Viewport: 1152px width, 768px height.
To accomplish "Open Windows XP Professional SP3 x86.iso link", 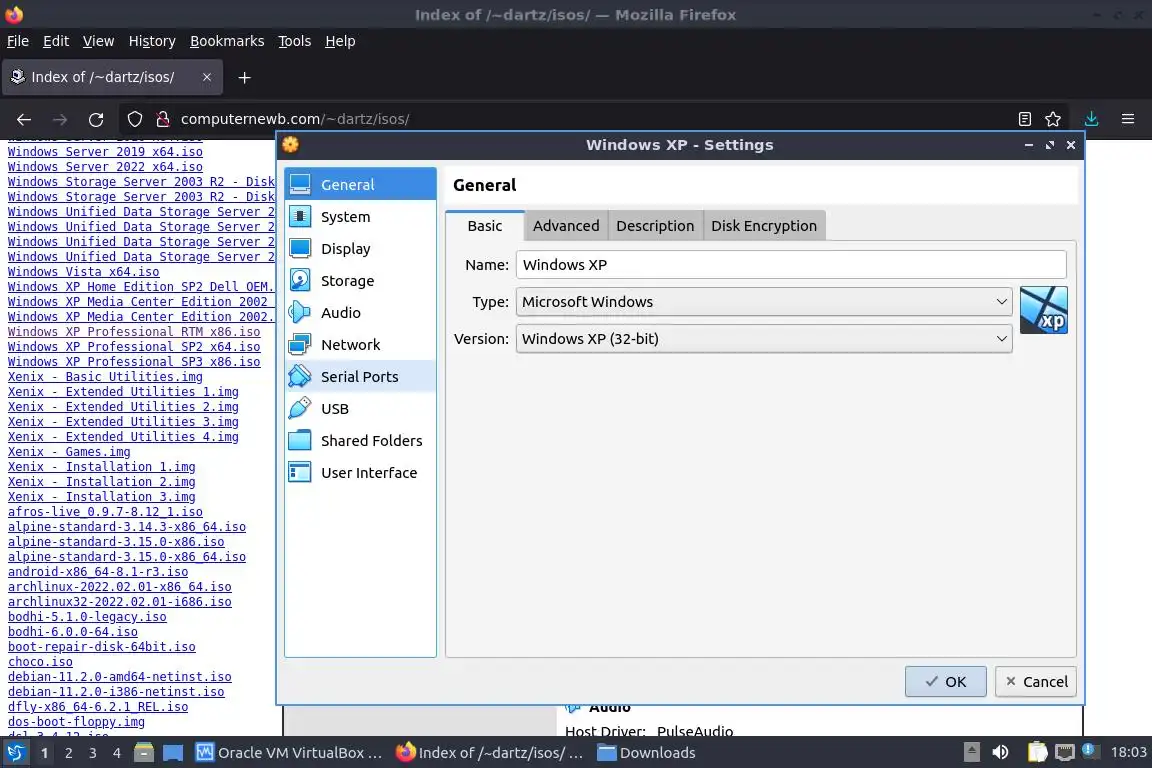I will [x=134, y=362].
